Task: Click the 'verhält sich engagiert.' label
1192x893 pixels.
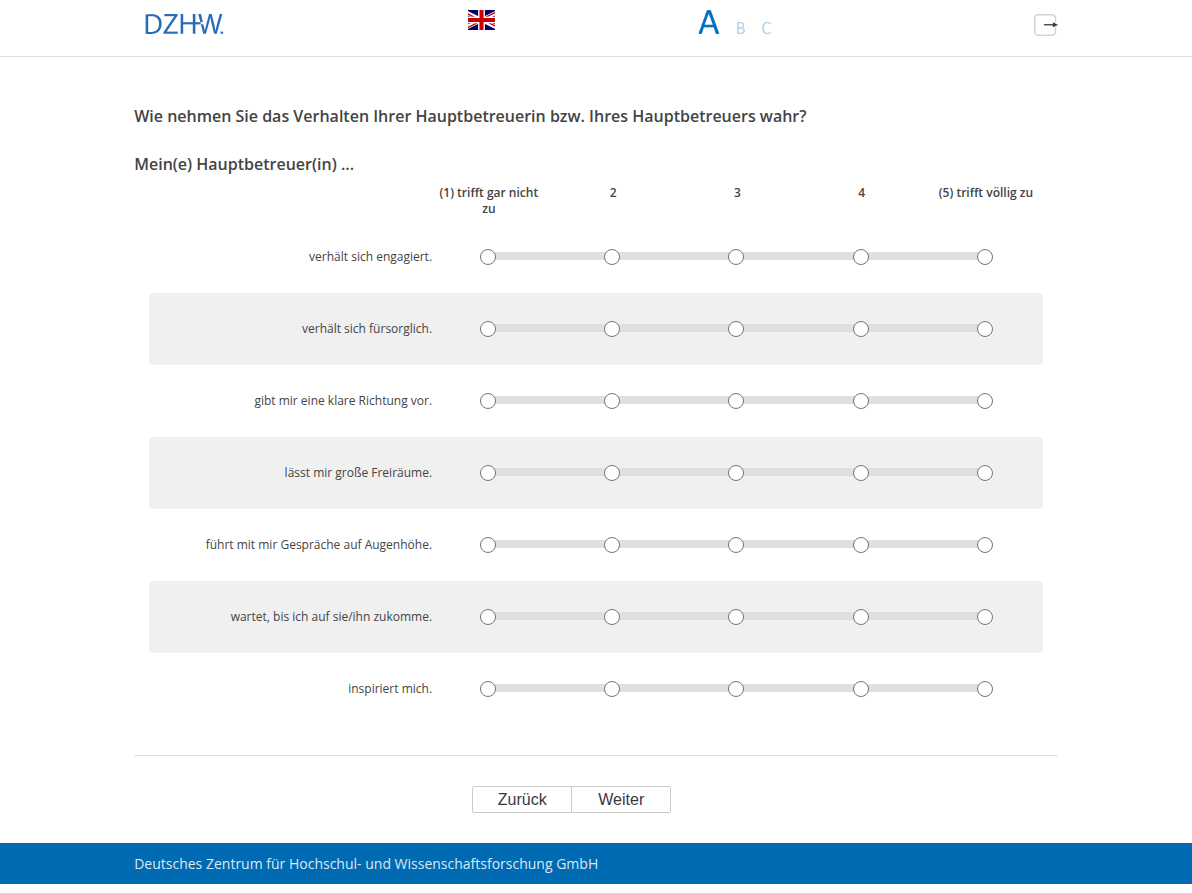Action: tap(370, 257)
